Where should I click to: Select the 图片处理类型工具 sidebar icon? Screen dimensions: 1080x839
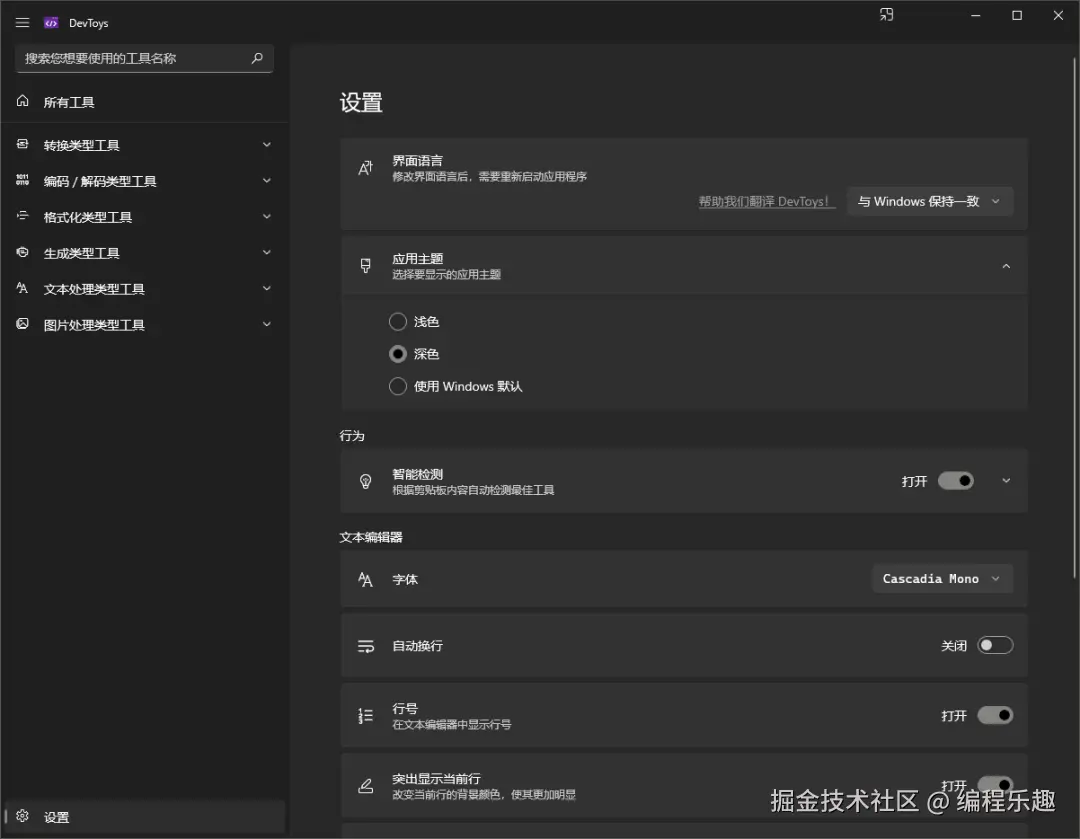point(22,324)
